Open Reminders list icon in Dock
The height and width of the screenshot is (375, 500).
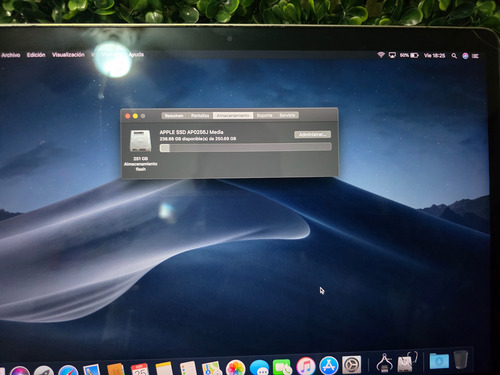point(188,368)
